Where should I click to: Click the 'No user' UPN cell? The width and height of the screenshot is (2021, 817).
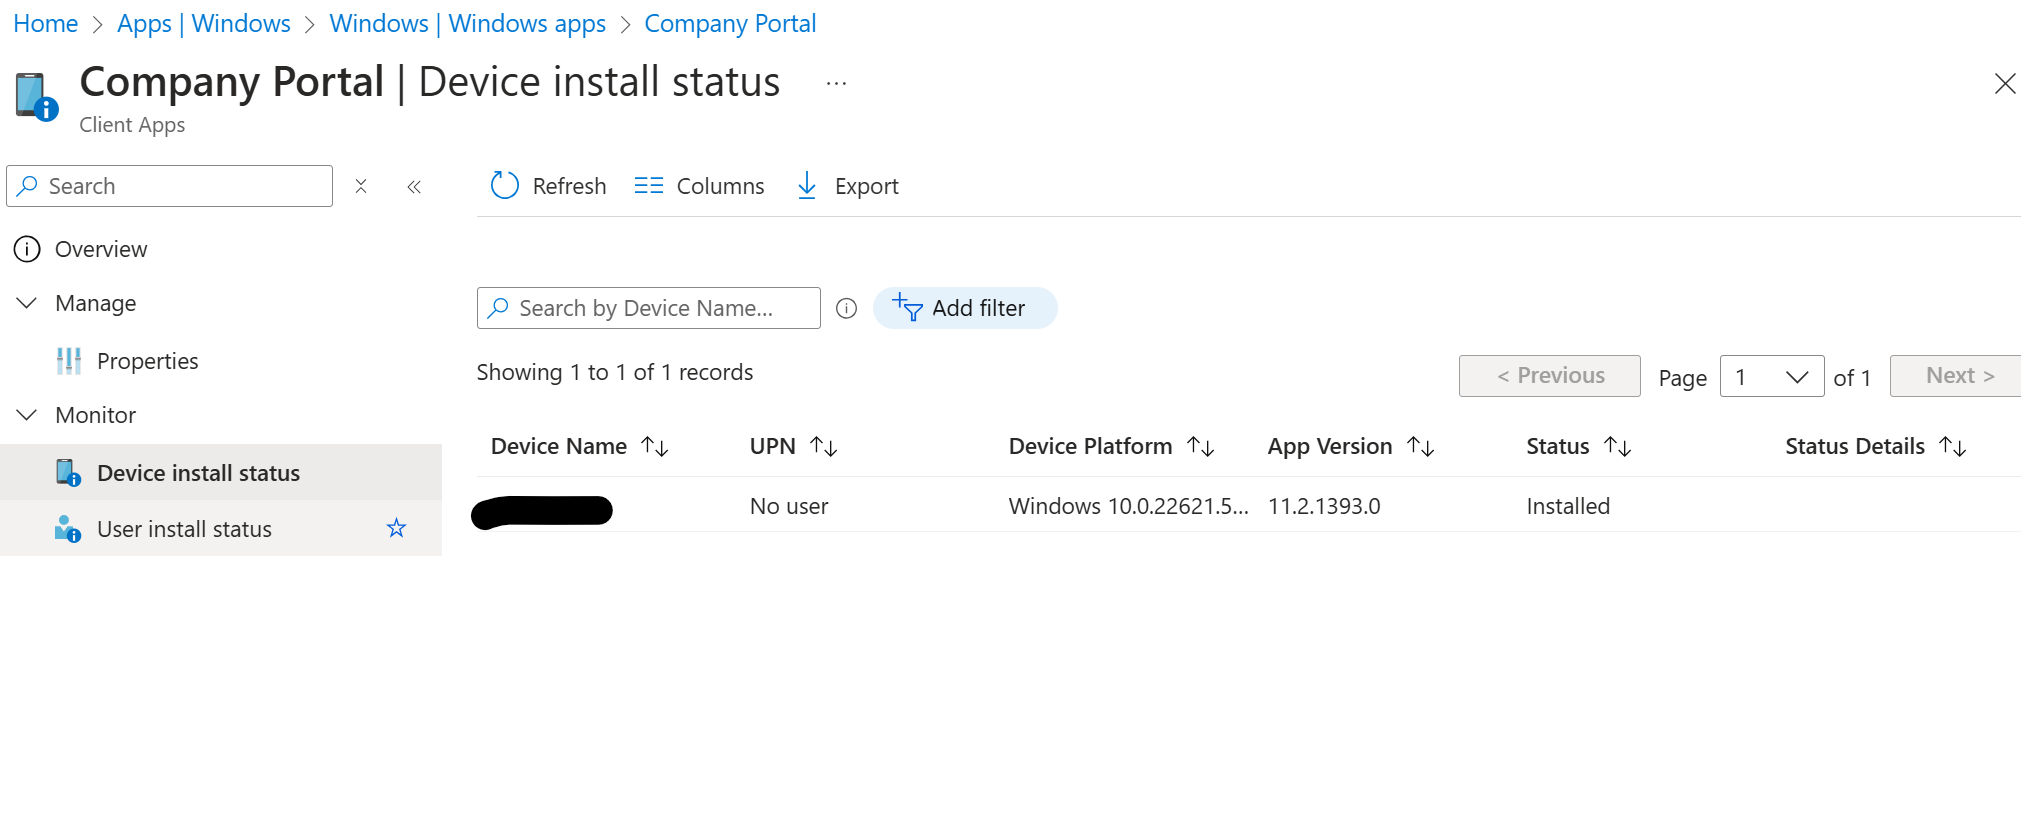coord(789,506)
